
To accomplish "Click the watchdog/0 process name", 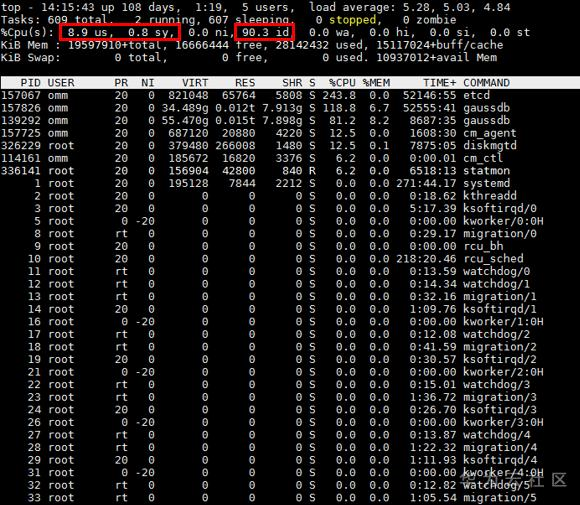I will [x=496, y=272].
